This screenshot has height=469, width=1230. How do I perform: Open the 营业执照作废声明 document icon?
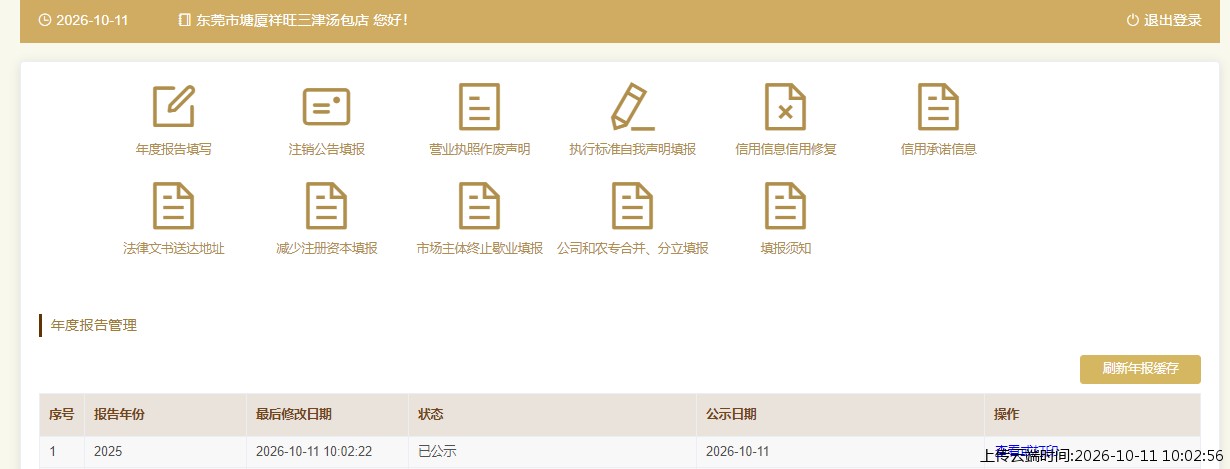479,106
